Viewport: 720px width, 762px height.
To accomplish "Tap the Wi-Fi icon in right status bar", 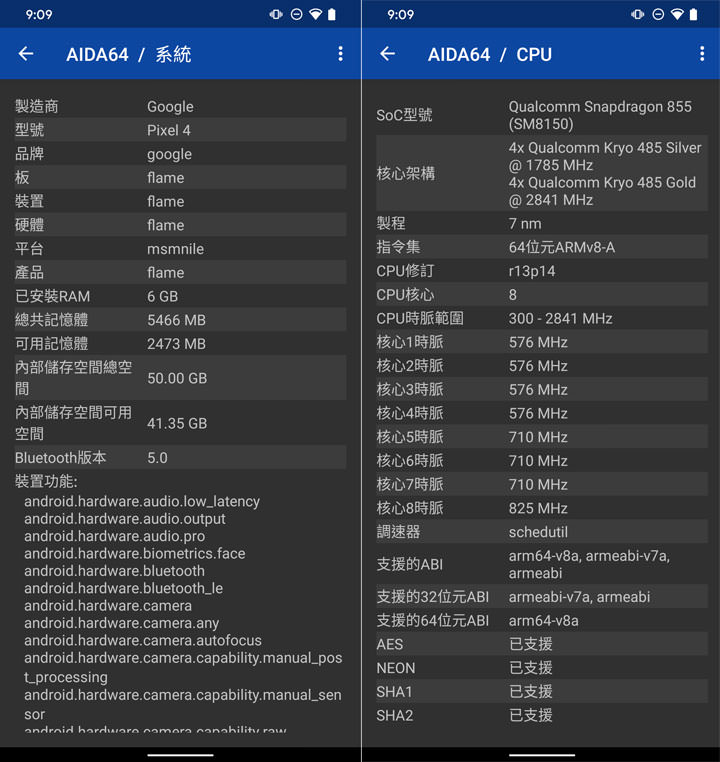I will coord(677,15).
